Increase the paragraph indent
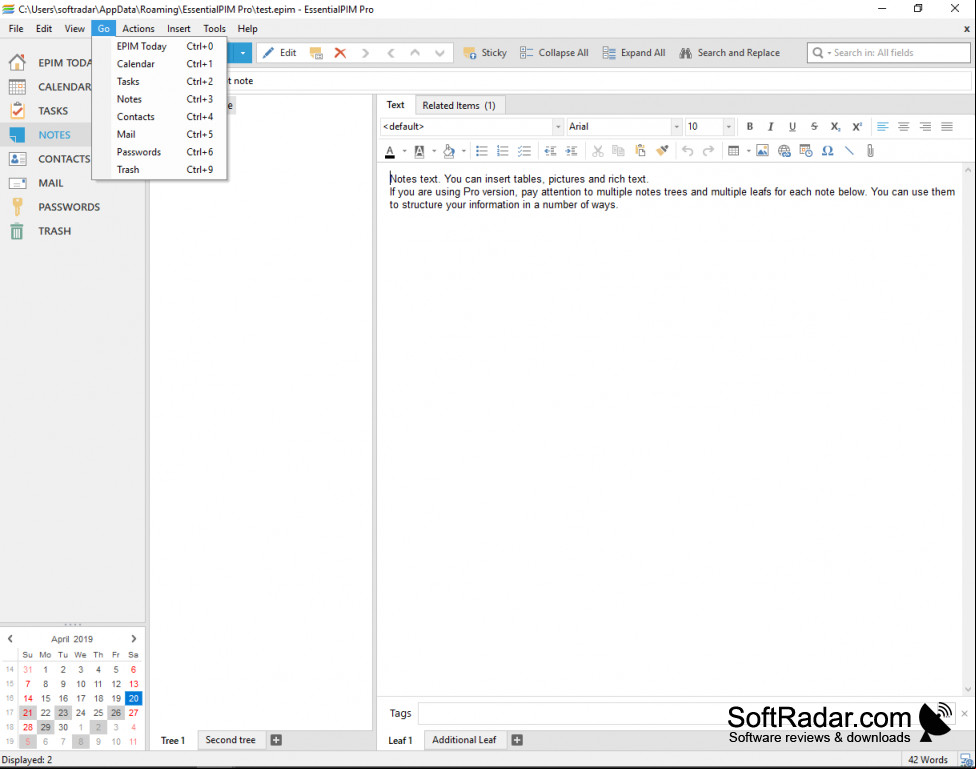 [571, 151]
